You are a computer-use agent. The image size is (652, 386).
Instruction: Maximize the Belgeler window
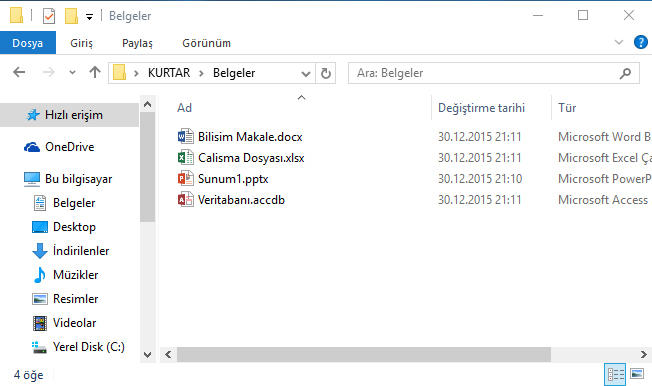click(x=583, y=16)
